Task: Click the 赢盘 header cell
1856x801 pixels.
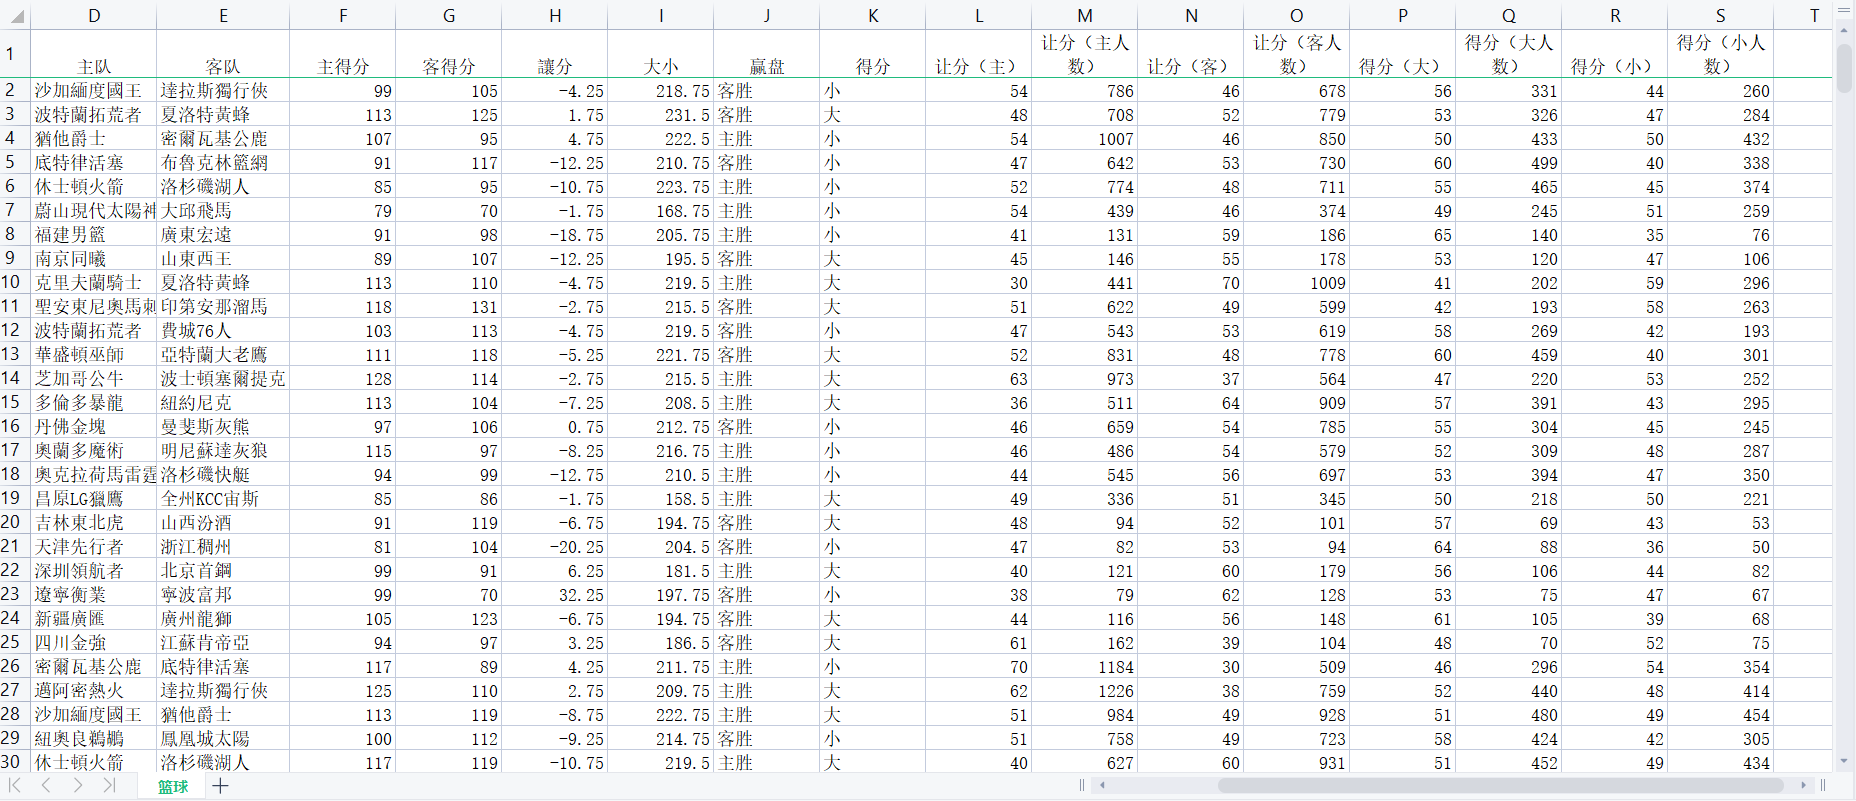Action: click(x=767, y=54)
